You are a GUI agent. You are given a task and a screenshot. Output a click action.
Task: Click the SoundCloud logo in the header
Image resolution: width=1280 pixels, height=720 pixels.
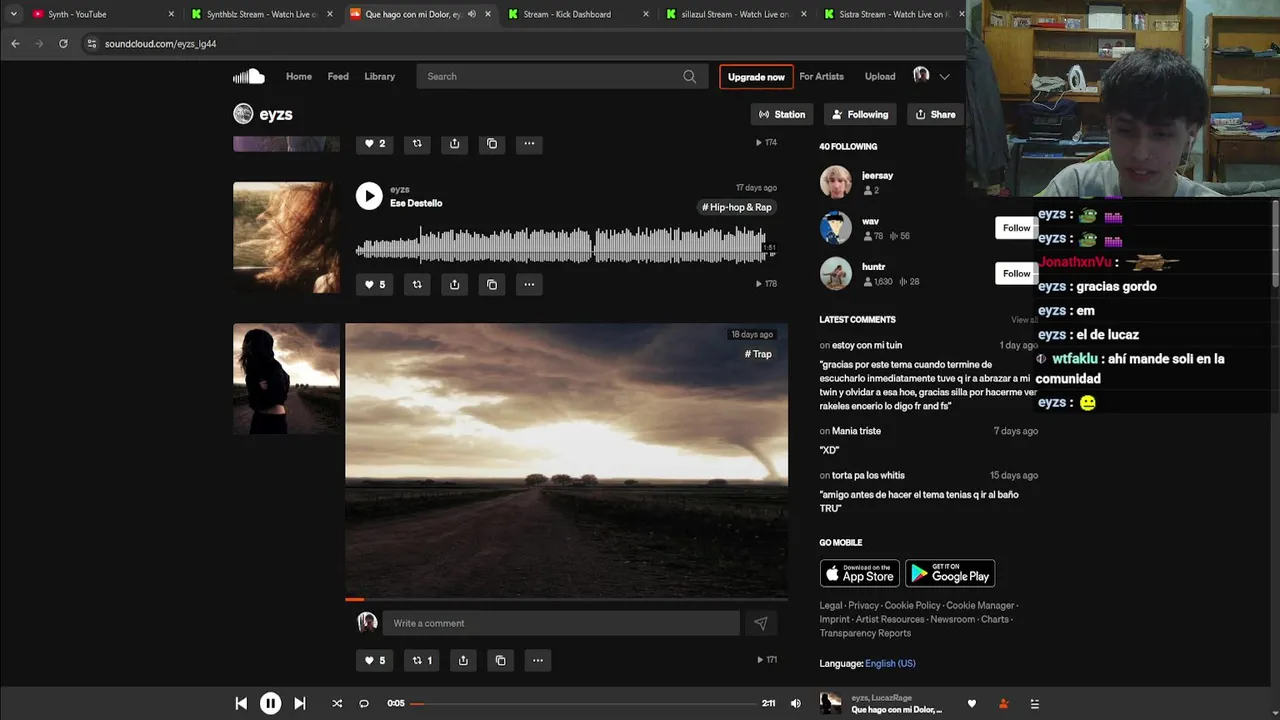pos(249,77)
